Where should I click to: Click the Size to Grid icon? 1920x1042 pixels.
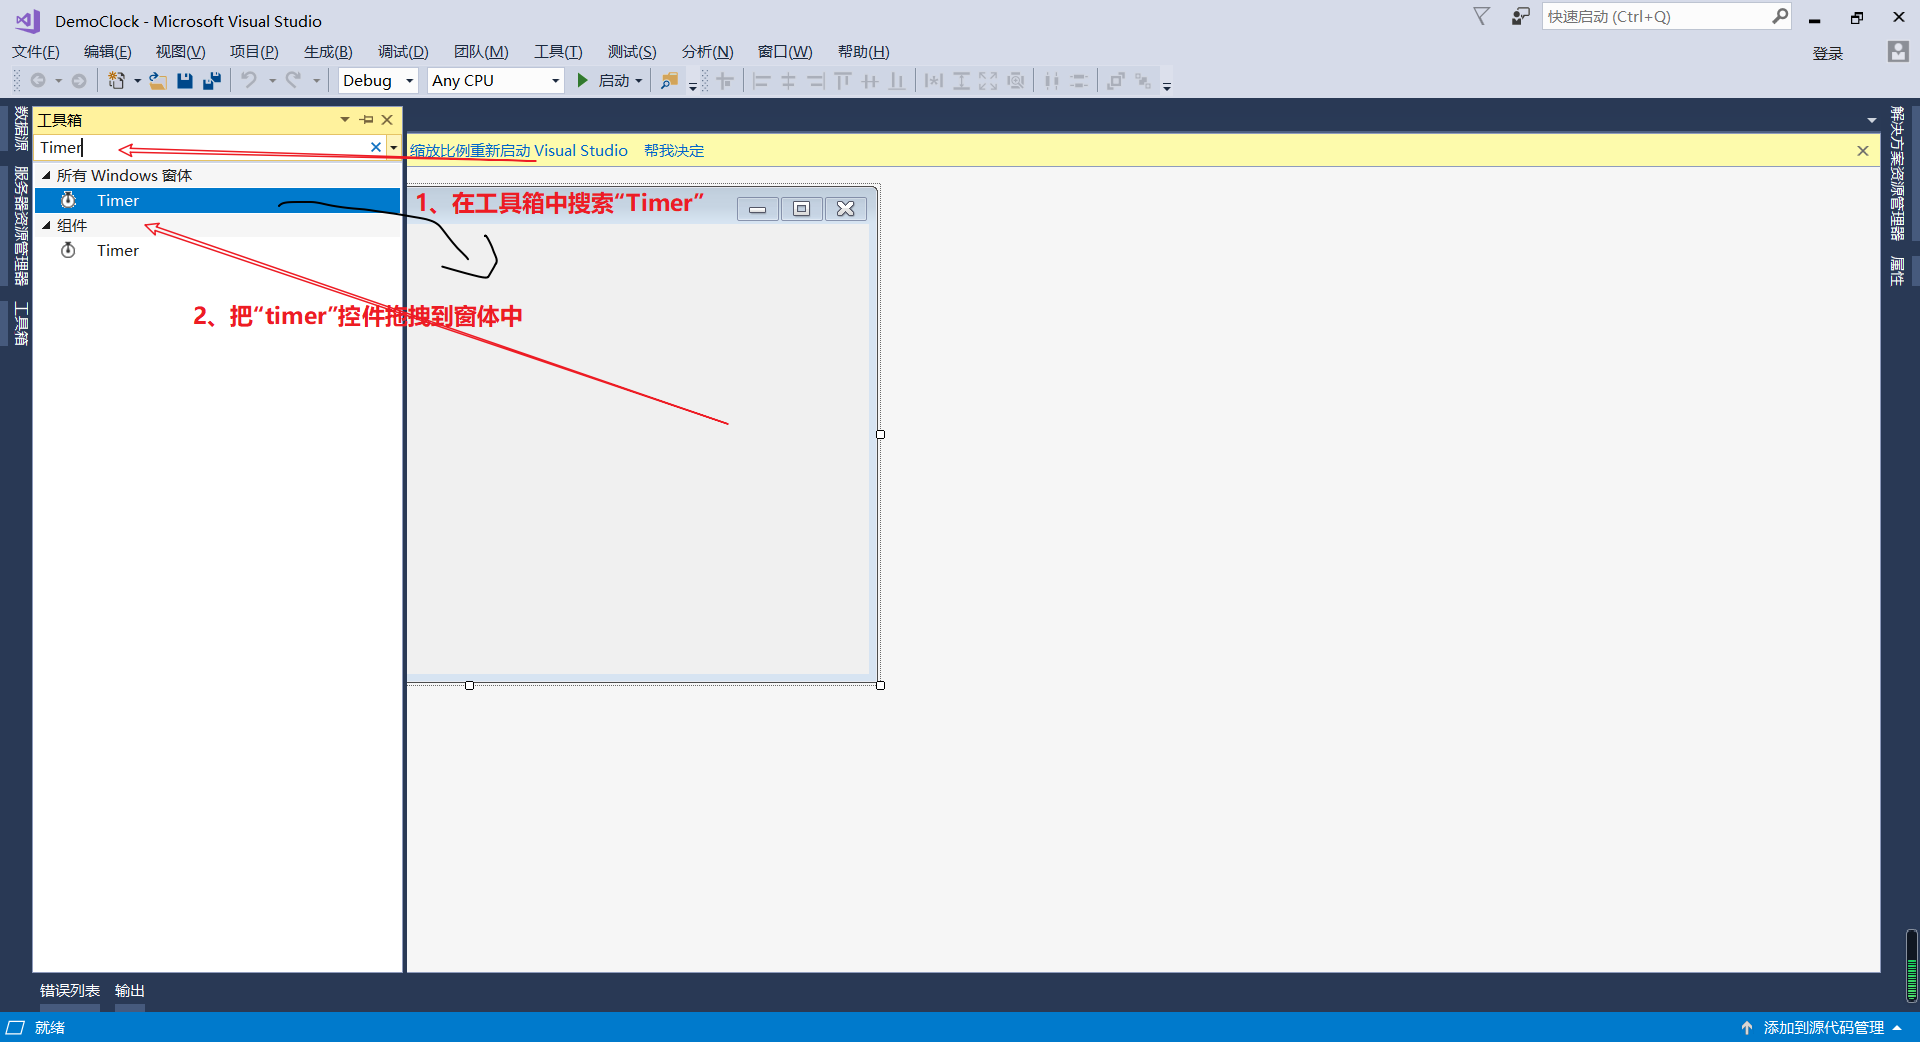[x=1016, y=81]
